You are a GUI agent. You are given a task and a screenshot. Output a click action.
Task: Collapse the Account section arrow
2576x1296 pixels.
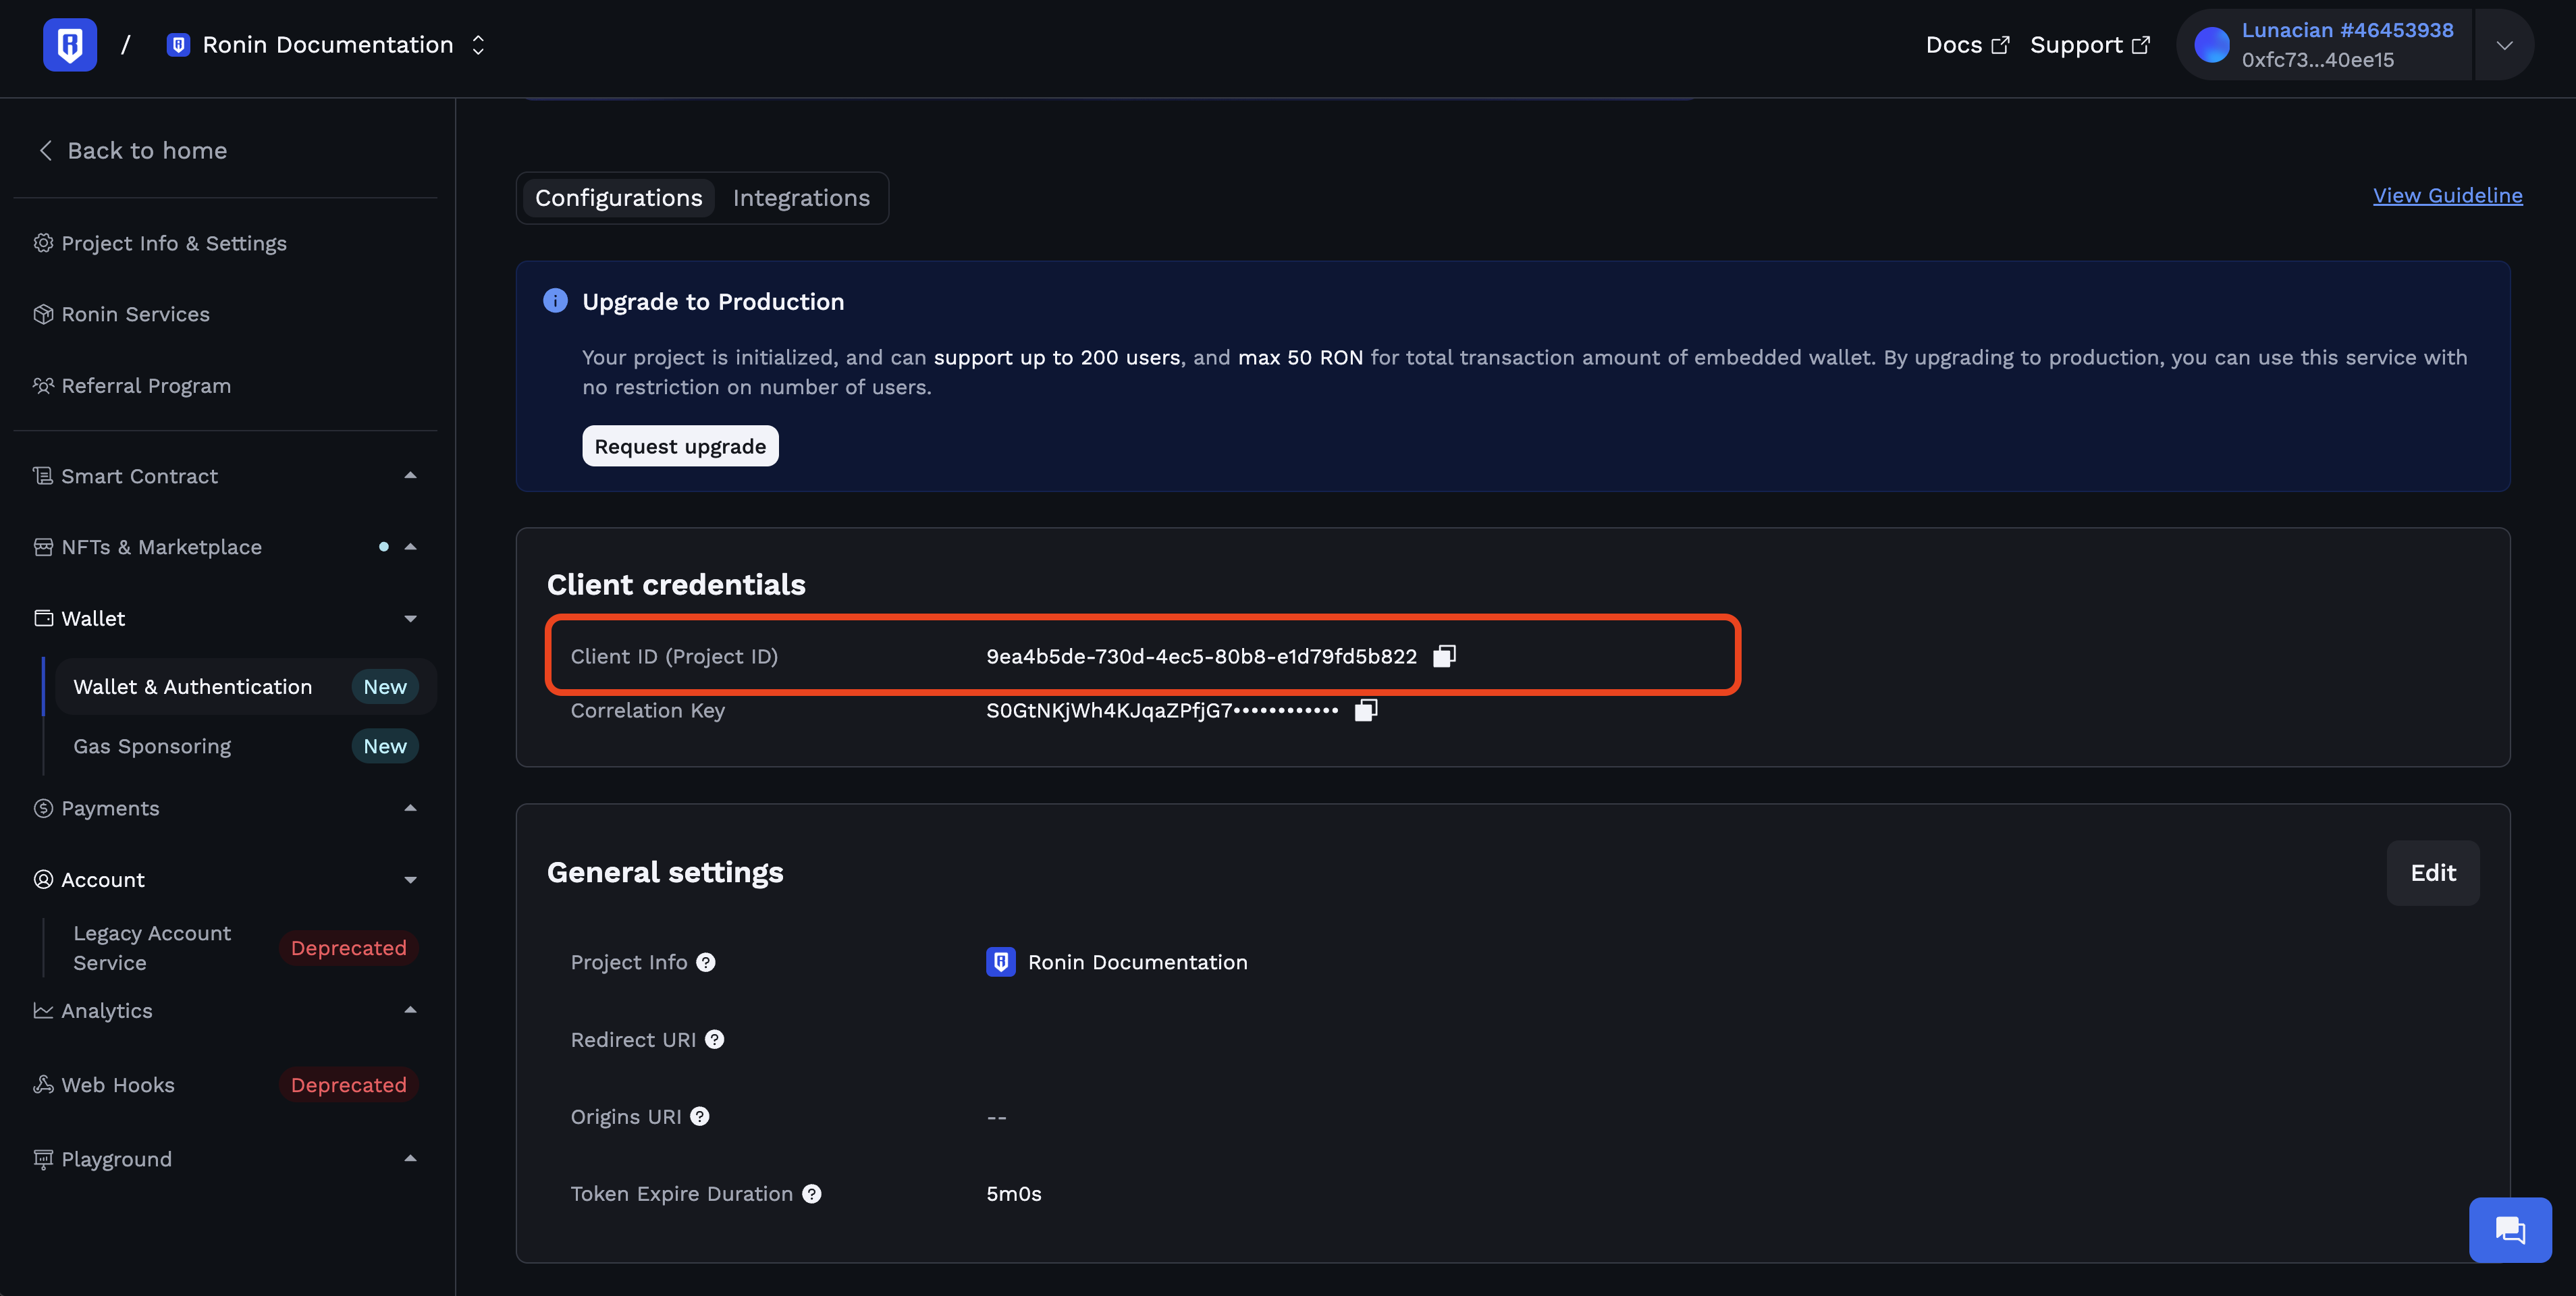point(410,880)
